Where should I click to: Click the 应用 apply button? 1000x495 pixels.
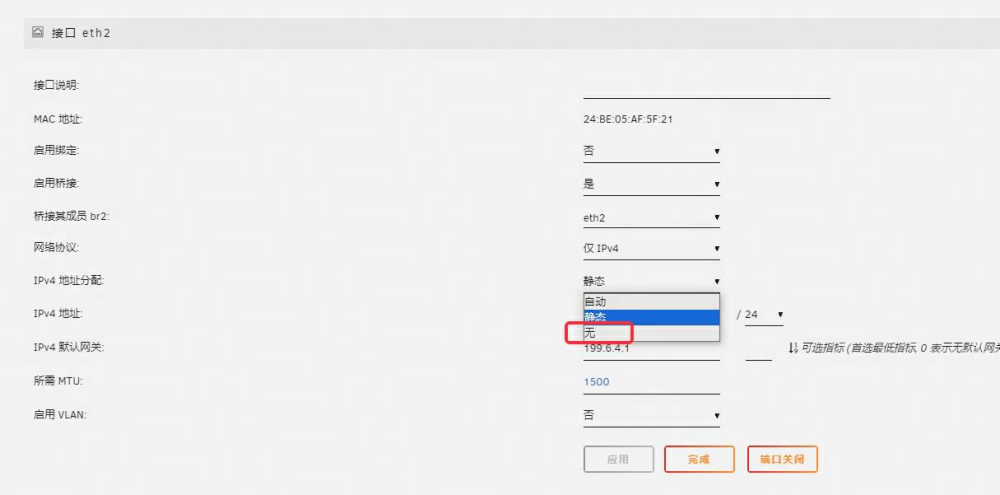coord(619,459)
